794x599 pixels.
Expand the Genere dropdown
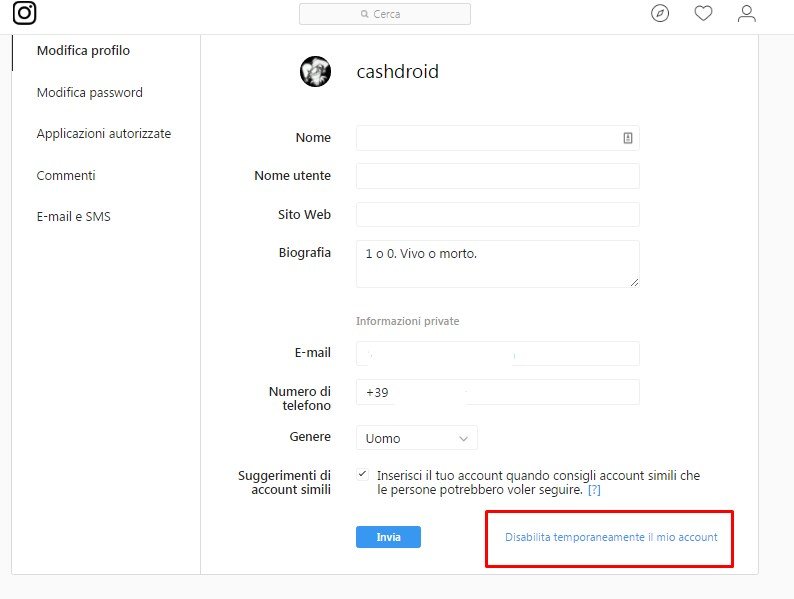pyautogui.click(x=416, y=438)
